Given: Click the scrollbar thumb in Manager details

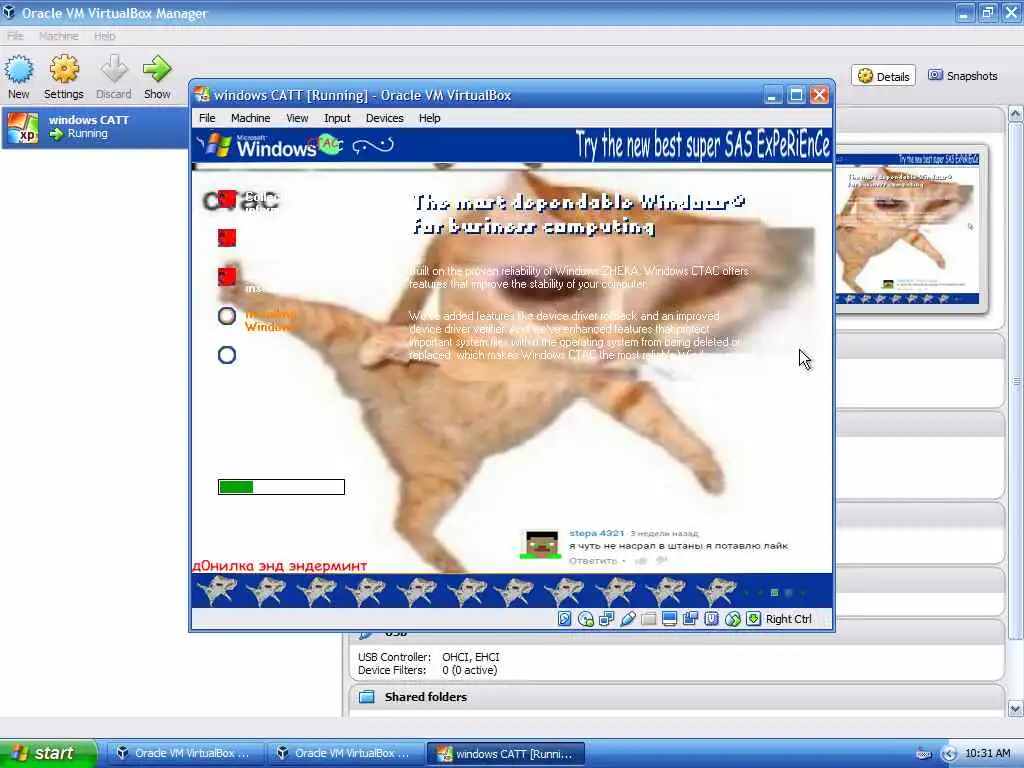Looking at the screenshot, I should click(x=1016, y=381).
